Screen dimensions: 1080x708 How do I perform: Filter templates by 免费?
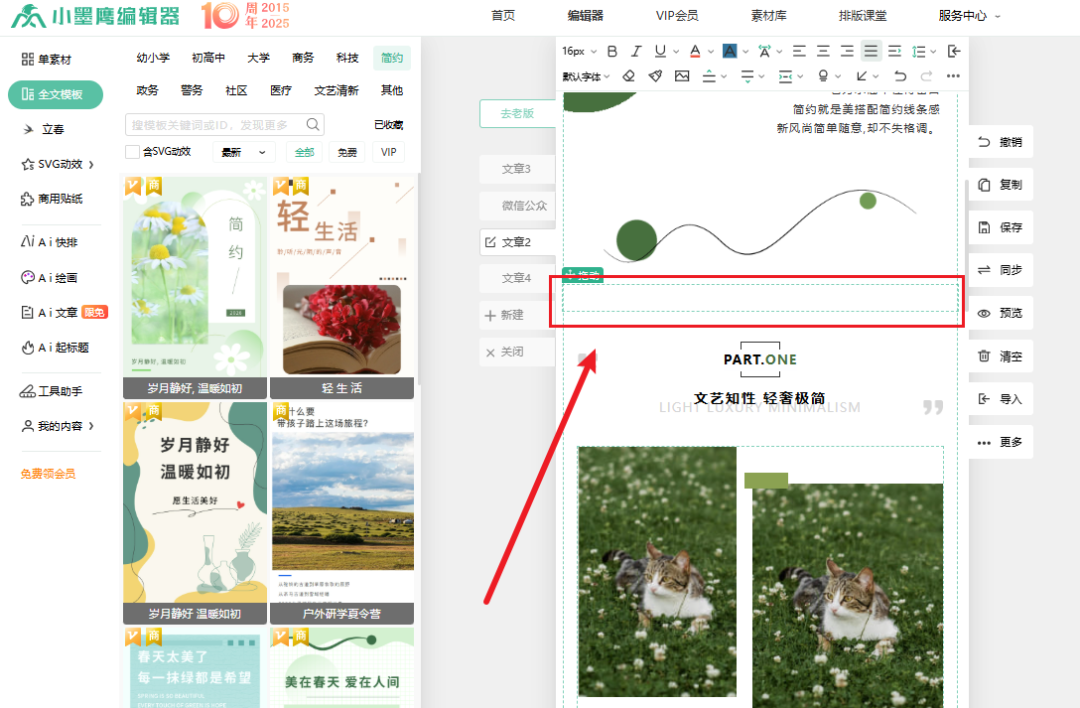(347, 152)
